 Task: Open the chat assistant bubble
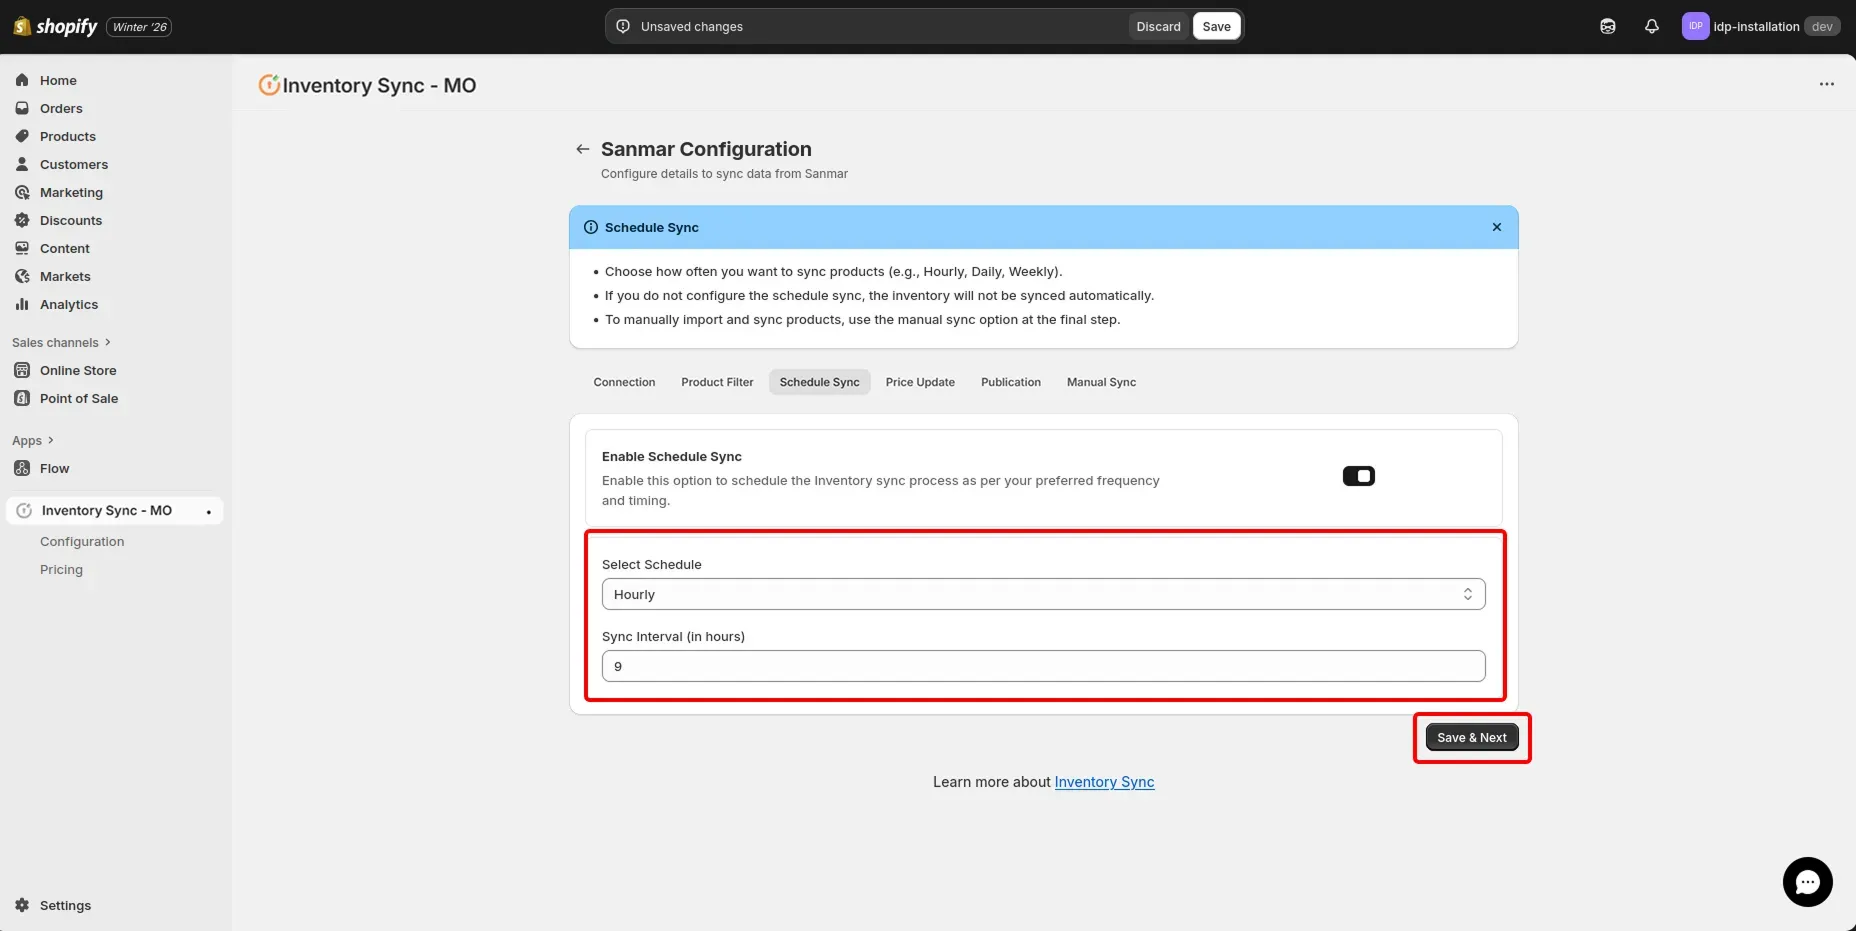click(x=1807, y=882)
